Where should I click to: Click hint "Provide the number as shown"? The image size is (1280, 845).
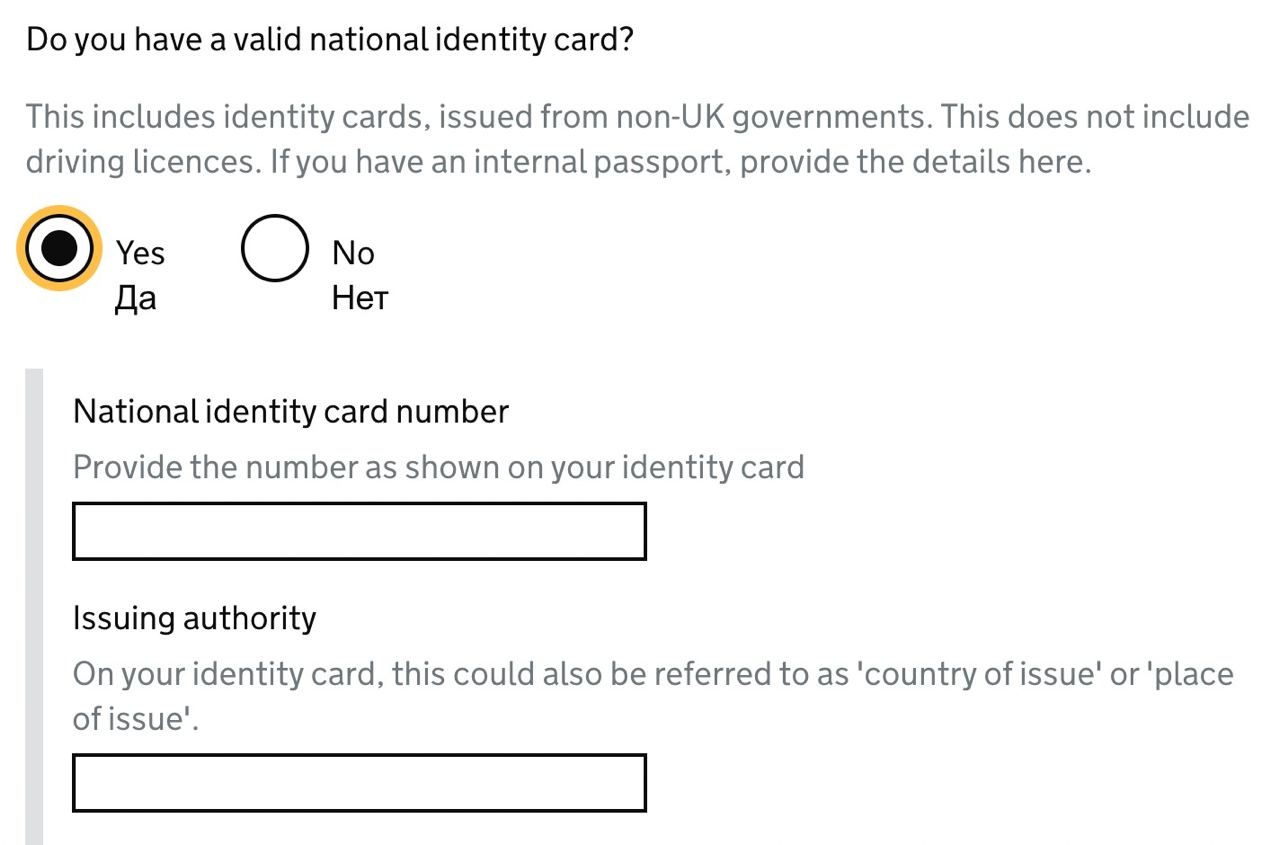438,467
